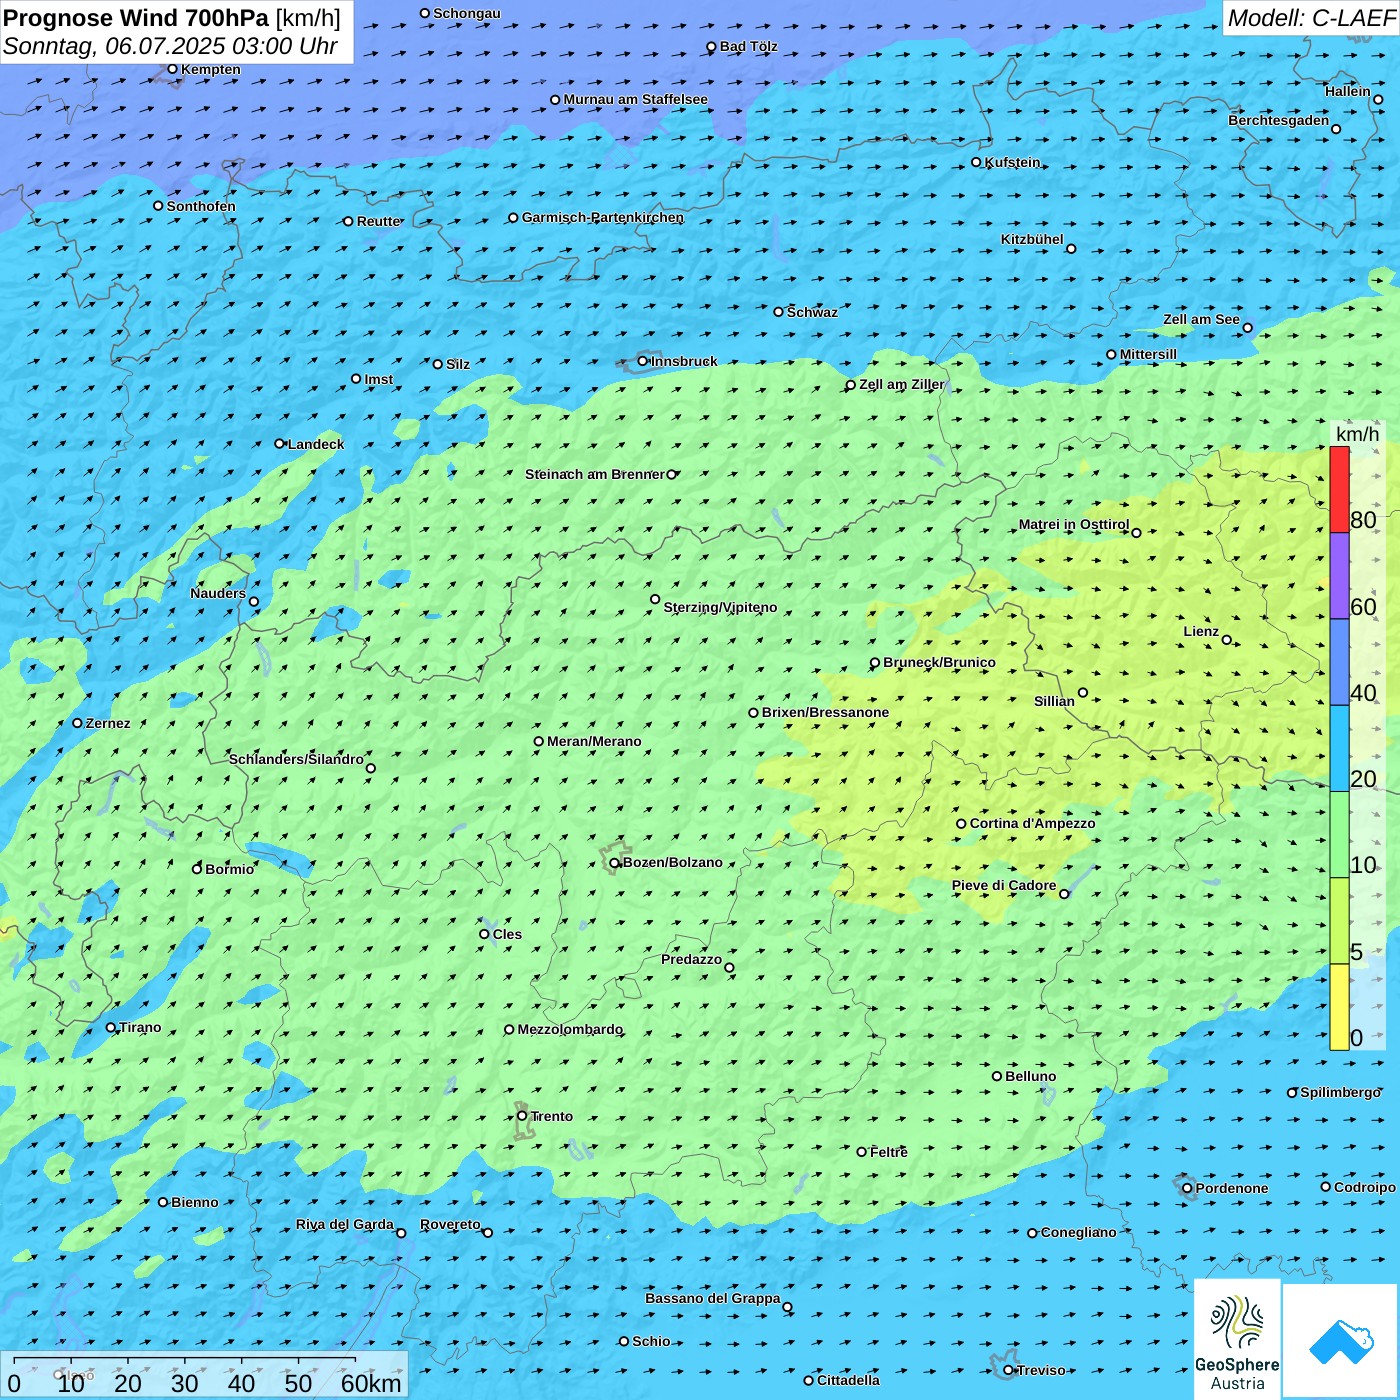Select the Bozen/Bolzano city marker

point(615,863)
